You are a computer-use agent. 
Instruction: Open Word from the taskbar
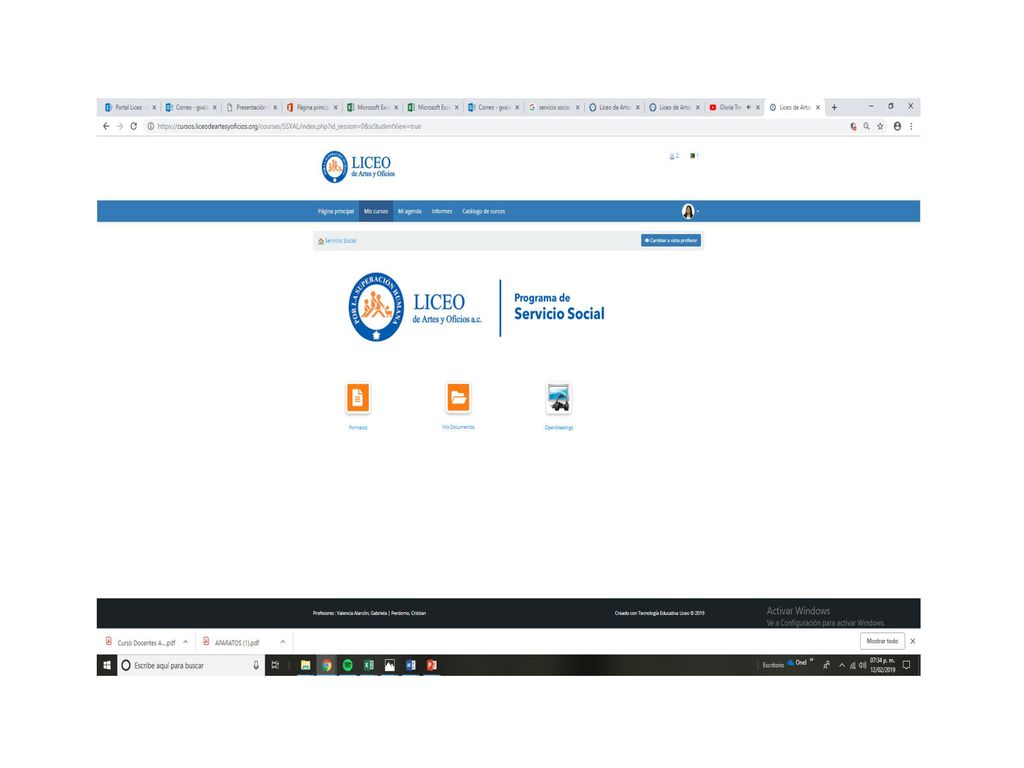point(410,665)
